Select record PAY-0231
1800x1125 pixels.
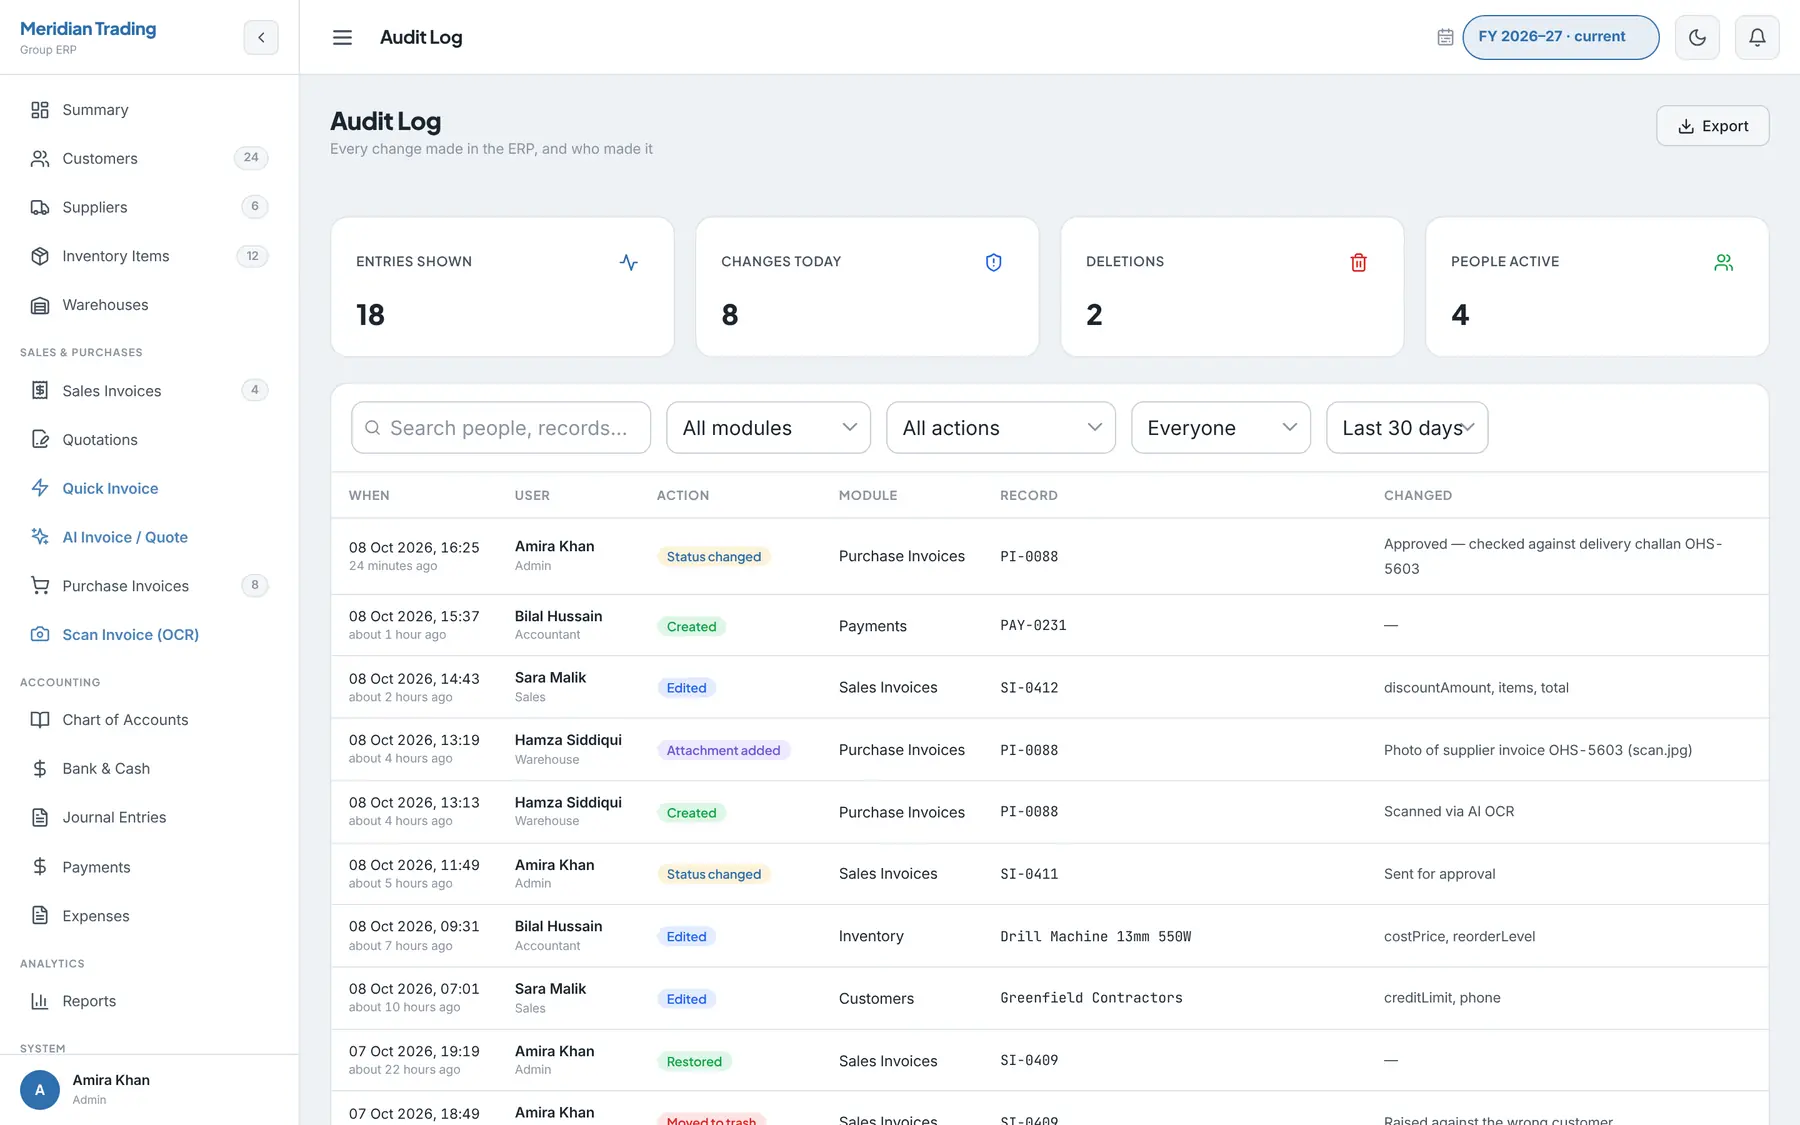[1033, 625]
